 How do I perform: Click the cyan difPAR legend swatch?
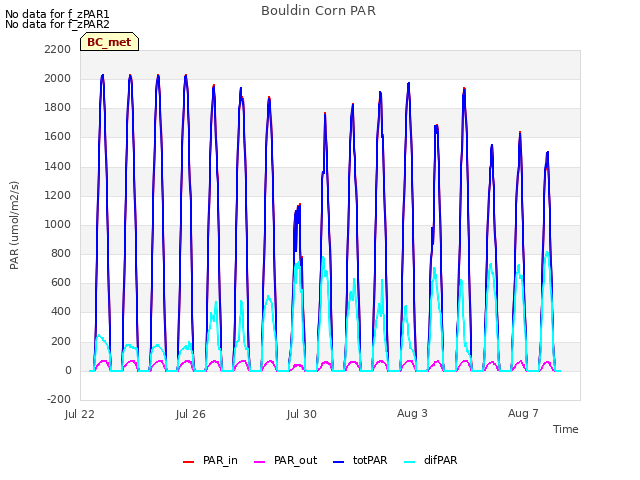click(409, 462)
